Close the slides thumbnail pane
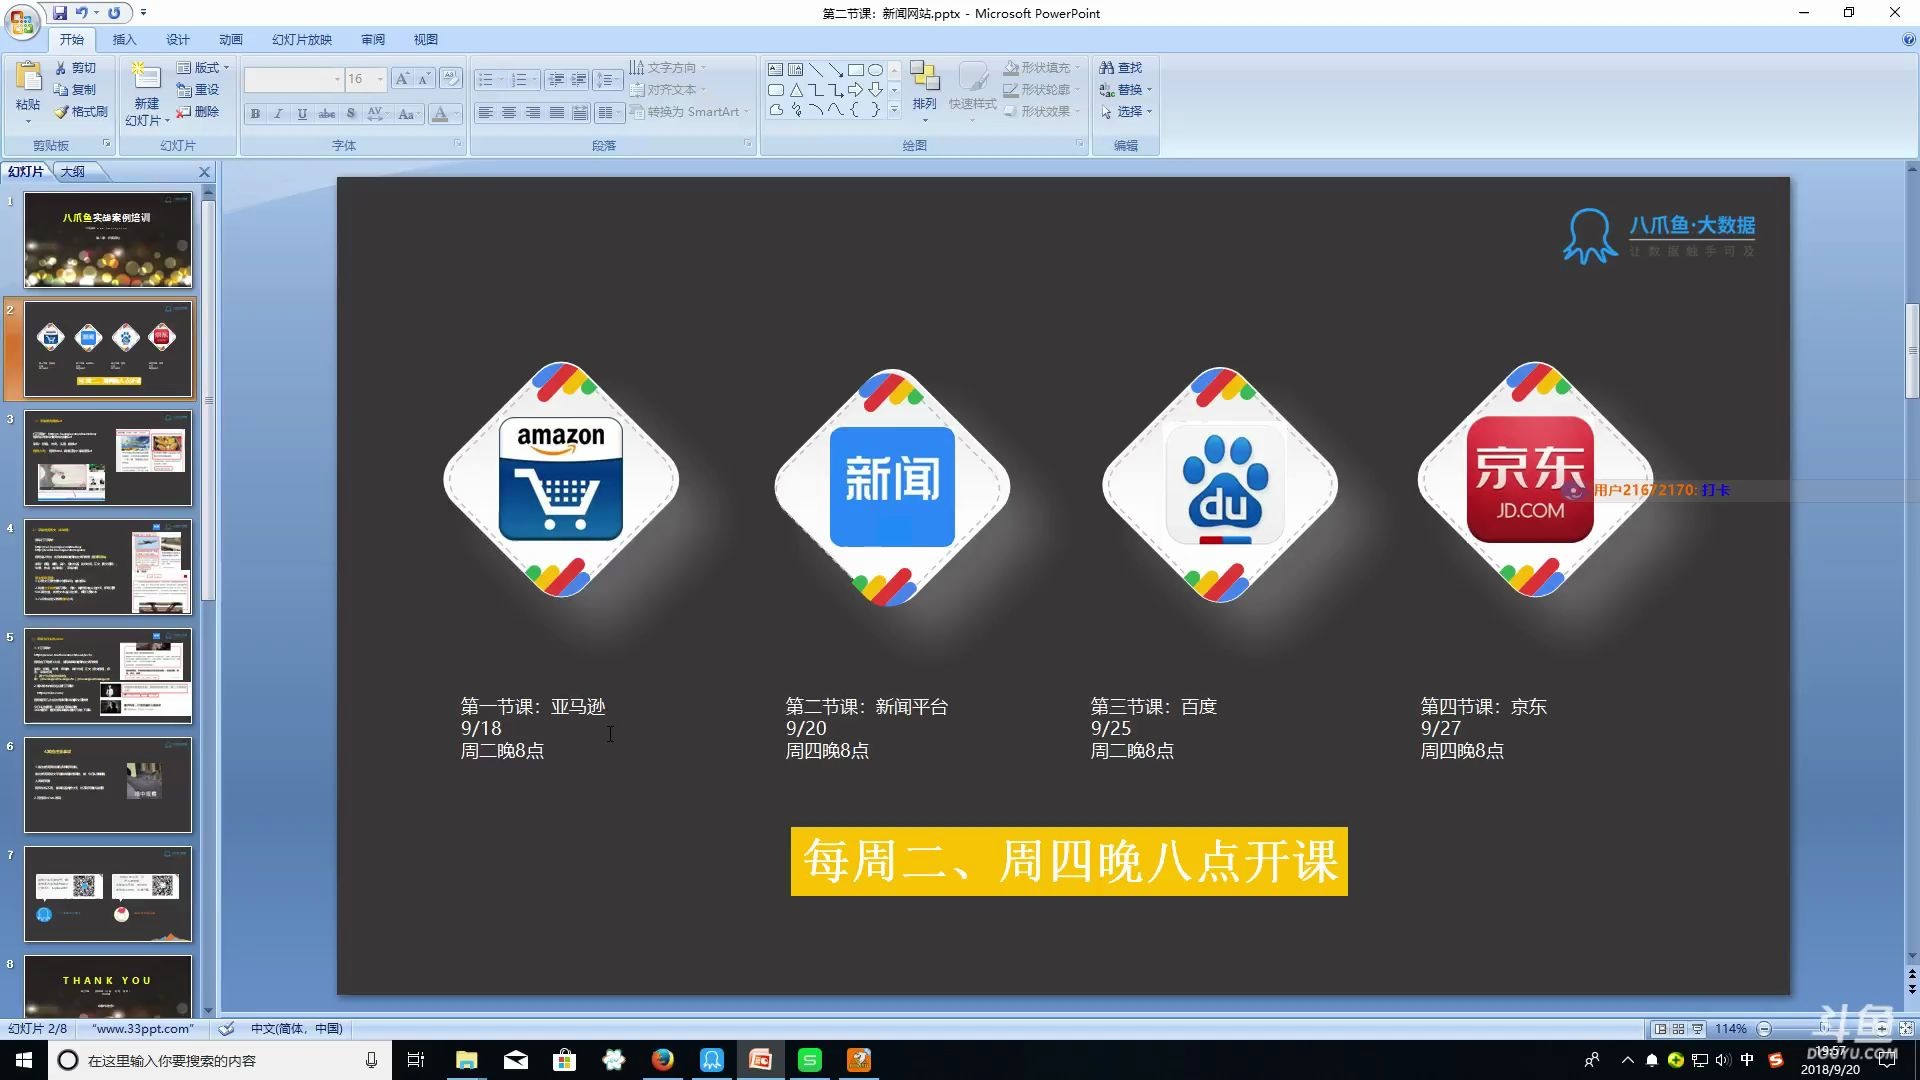 tap(204, 172)
